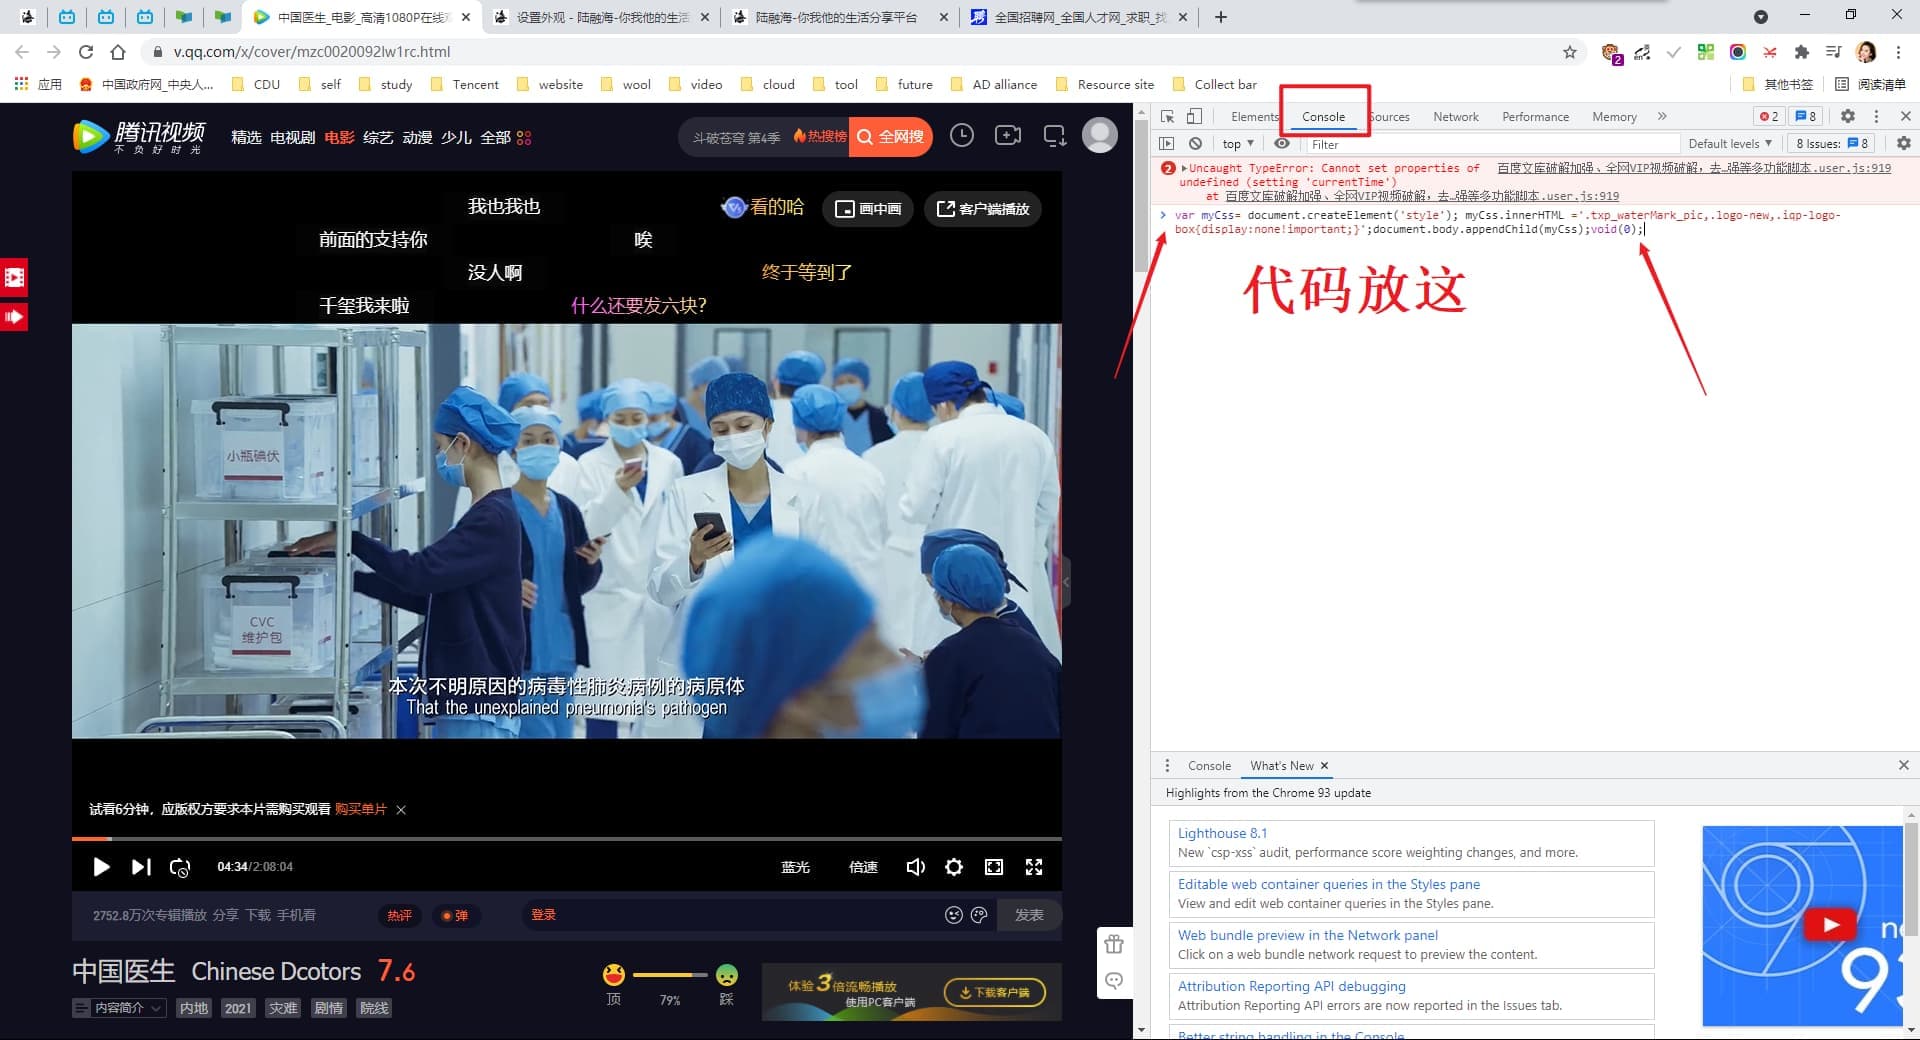Click 购买单片 purchase link
The width and height of the screenshot is (1920, 1040).
(x=360, y=809)
